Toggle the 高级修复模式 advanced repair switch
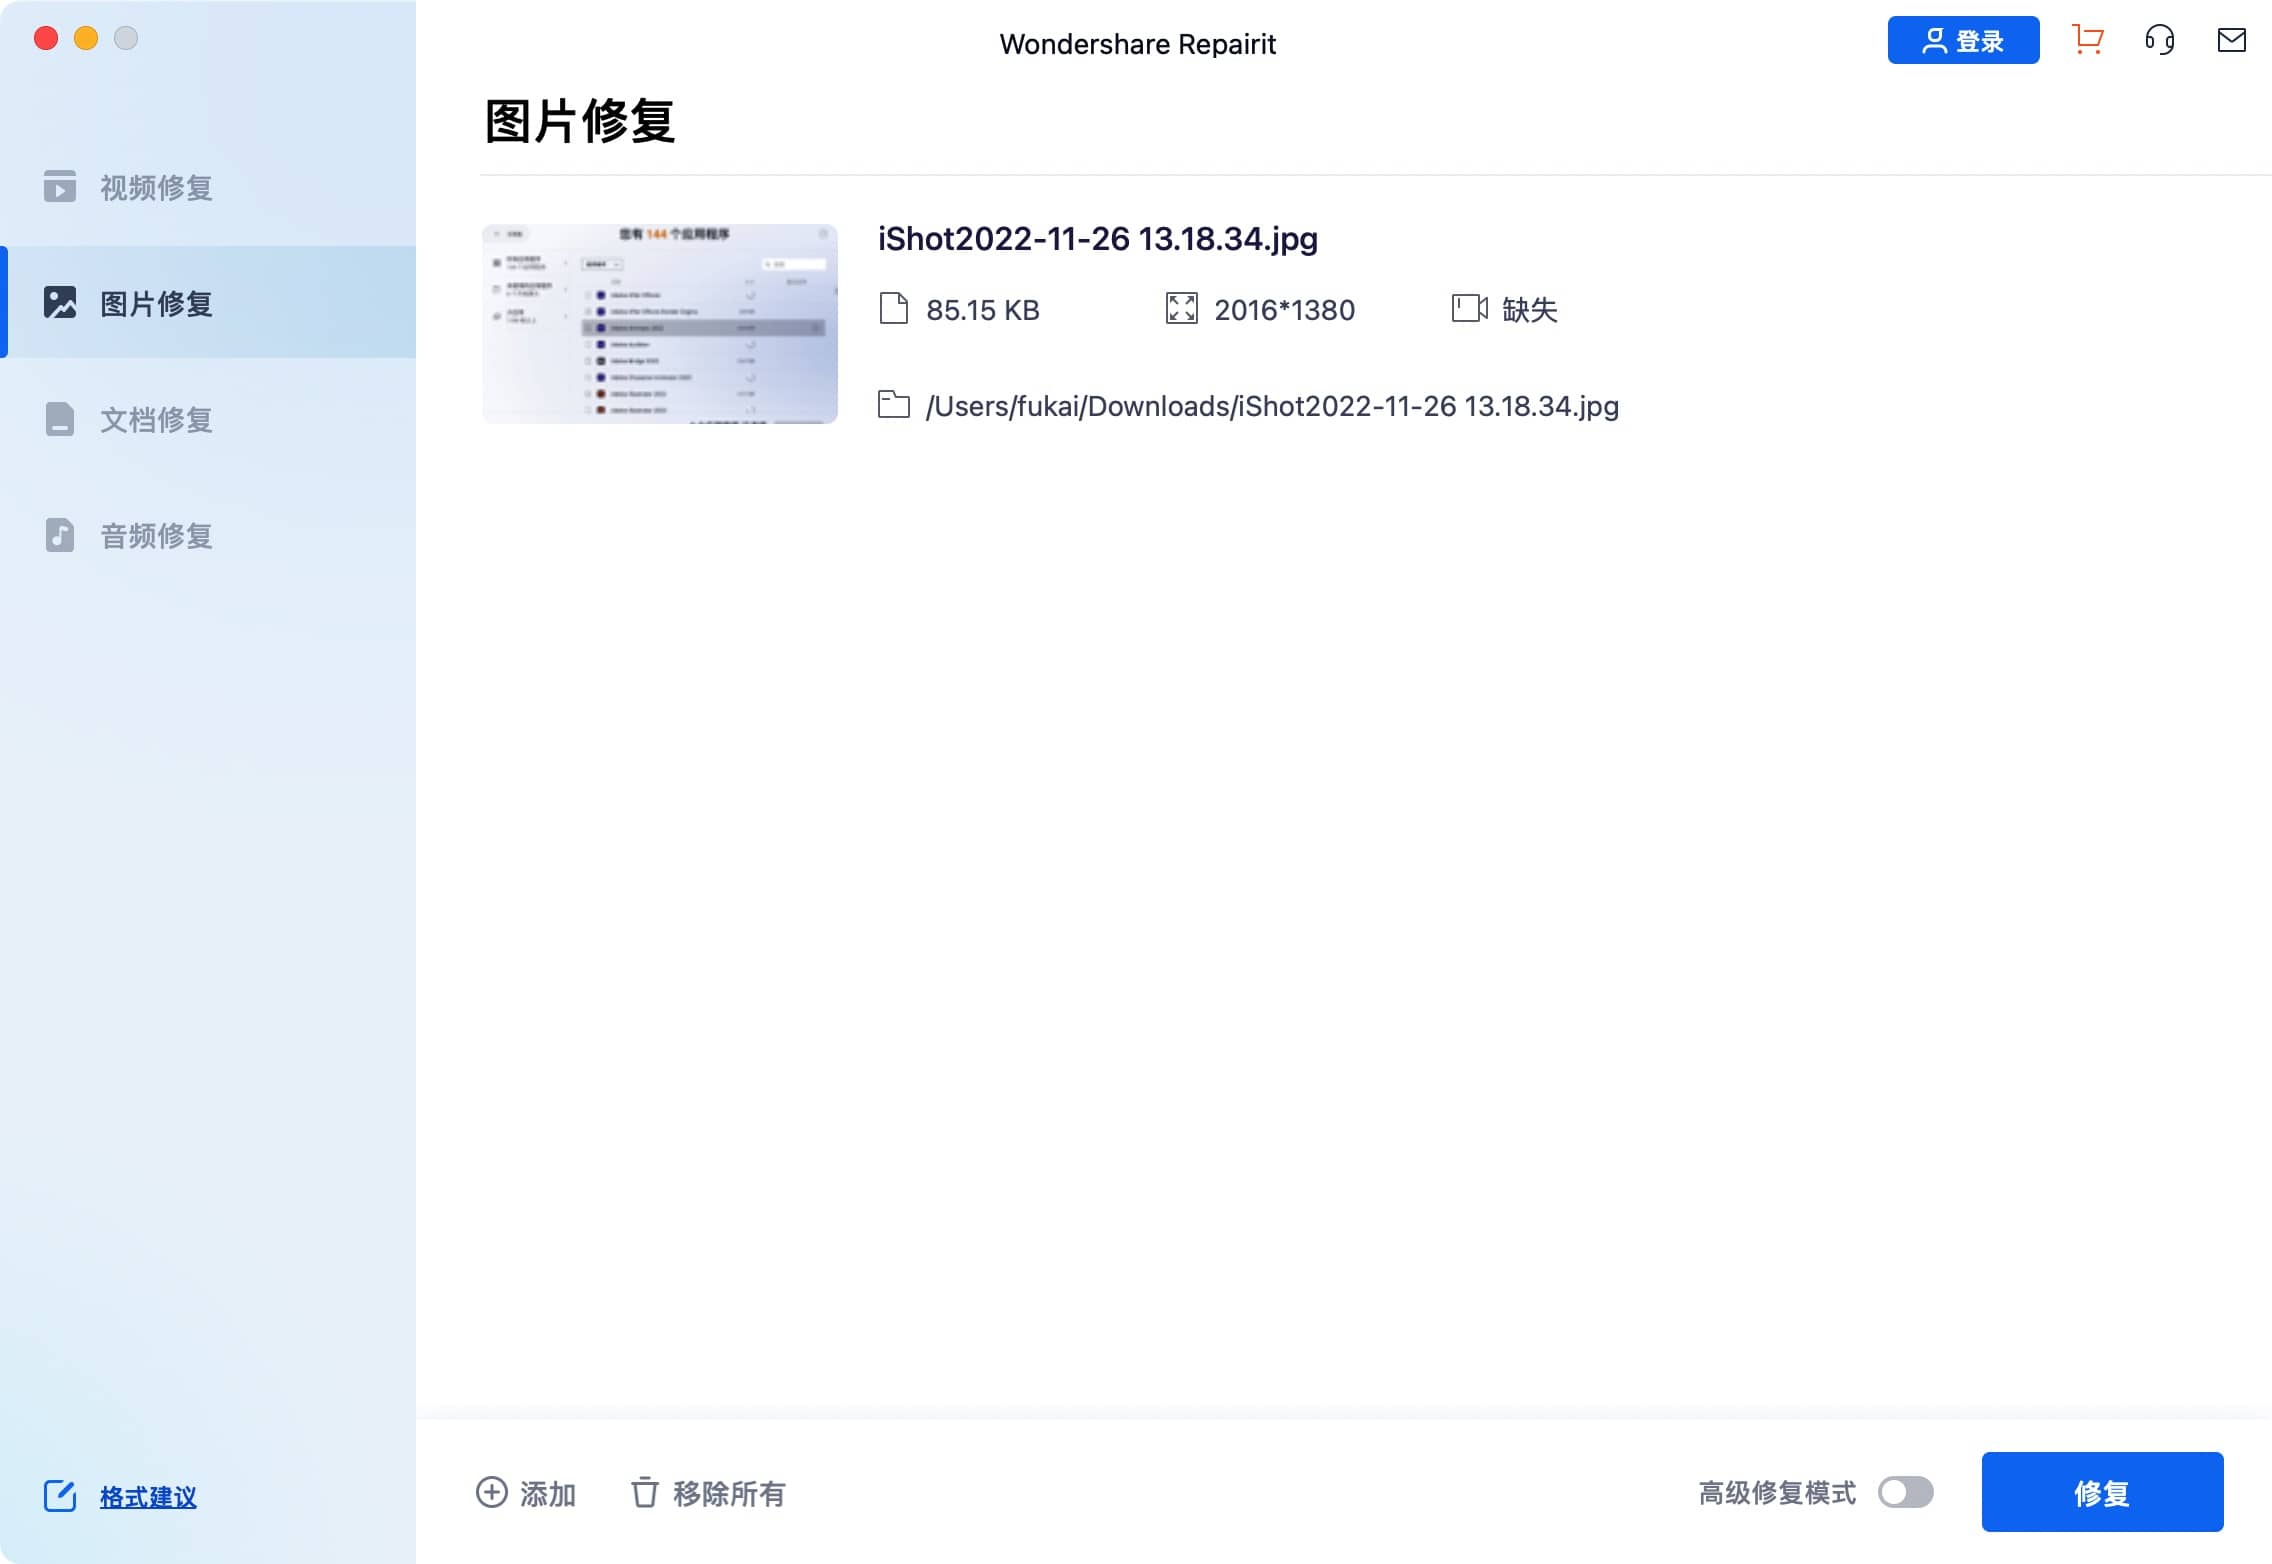Viewport: 2272px width, 1564px height. [1905, 1493]
